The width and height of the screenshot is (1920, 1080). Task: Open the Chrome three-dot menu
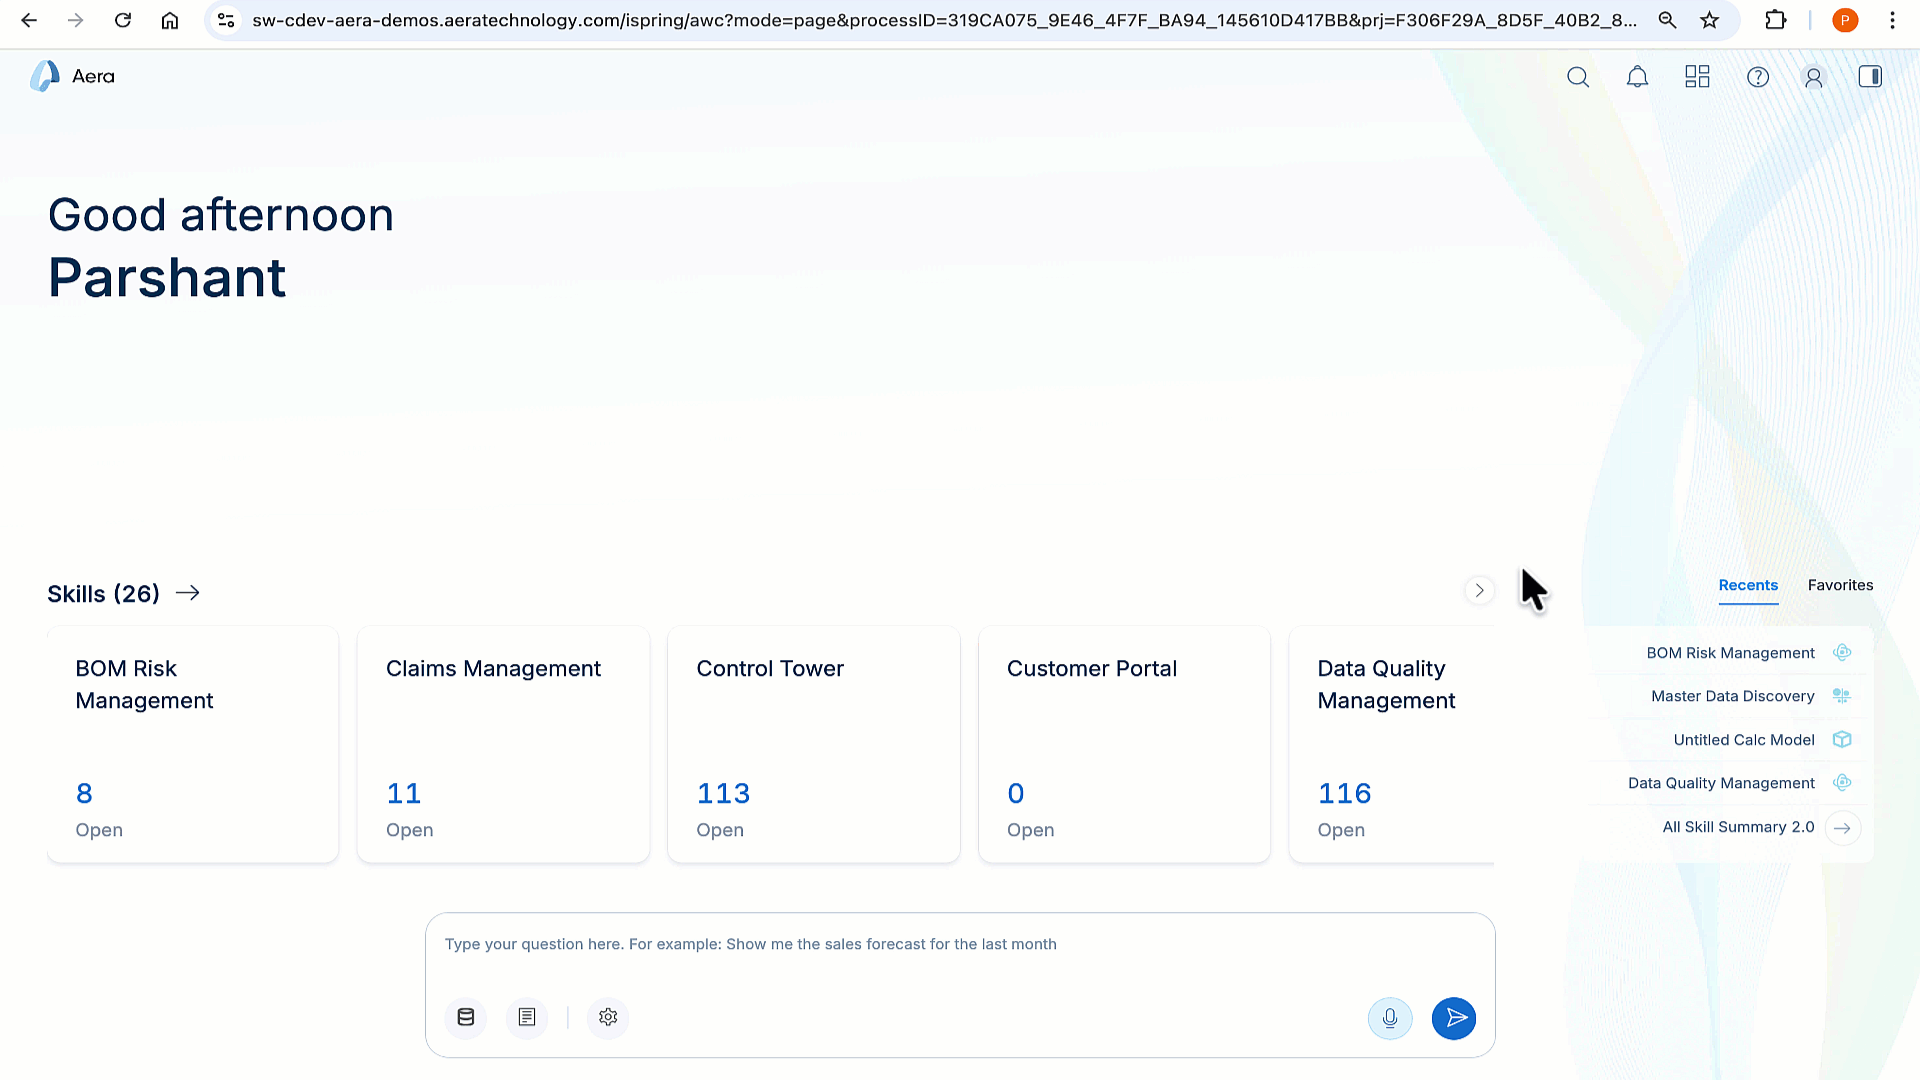click(x=1892, y=20)
